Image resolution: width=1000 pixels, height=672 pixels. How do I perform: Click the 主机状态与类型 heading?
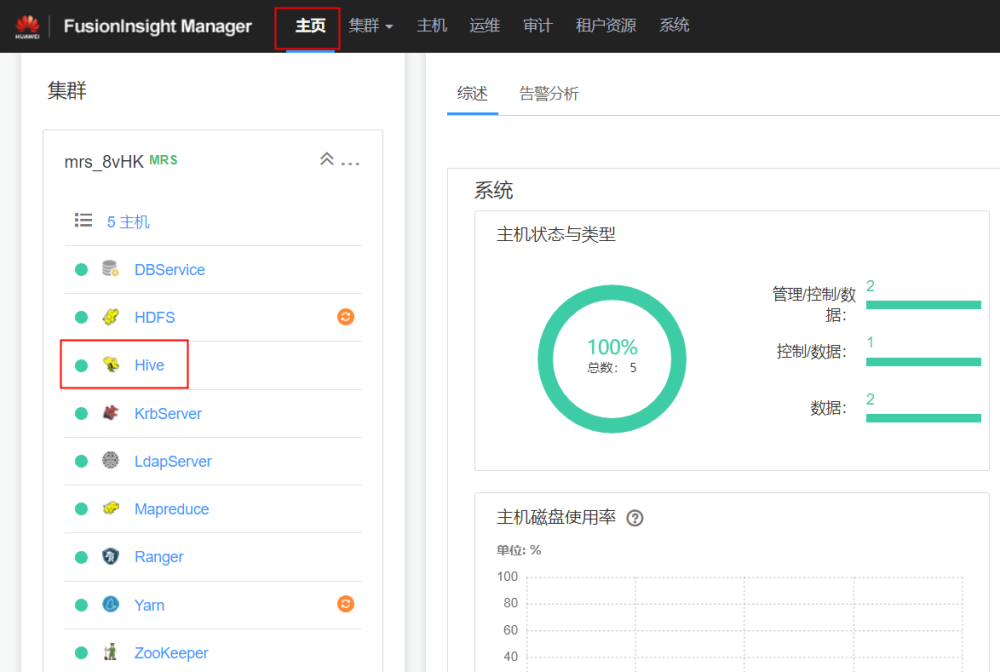pos(555,235)
